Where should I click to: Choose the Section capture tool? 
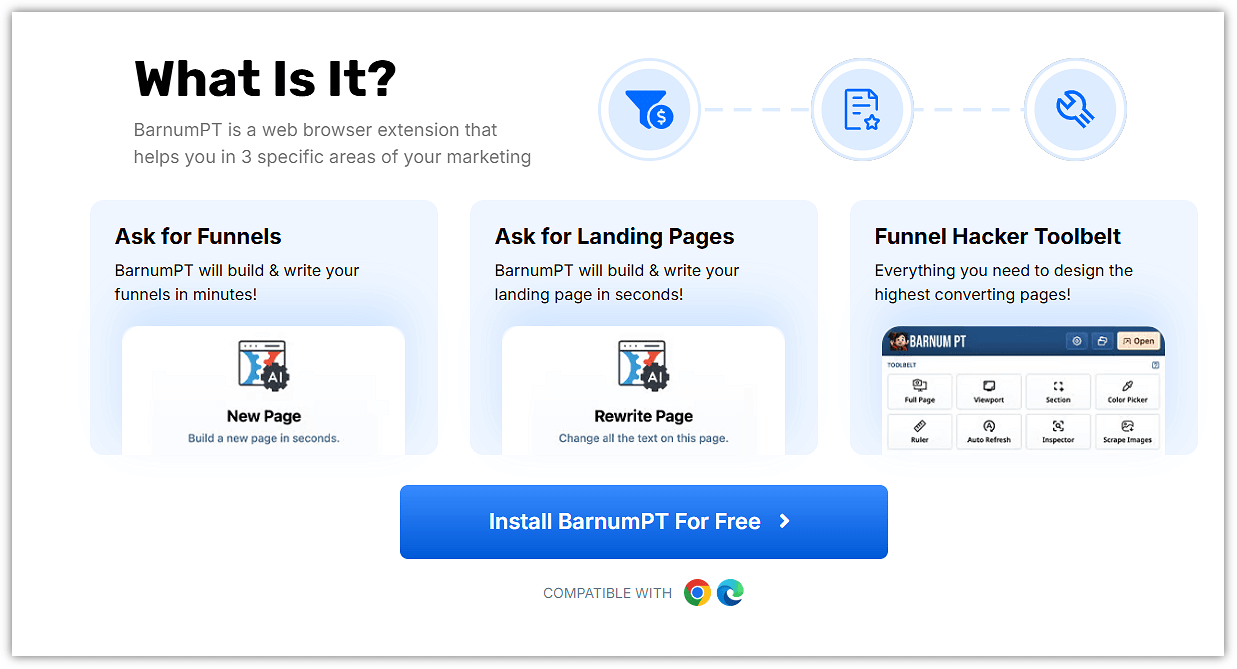pyautogui.click(x=1058, y=391)
